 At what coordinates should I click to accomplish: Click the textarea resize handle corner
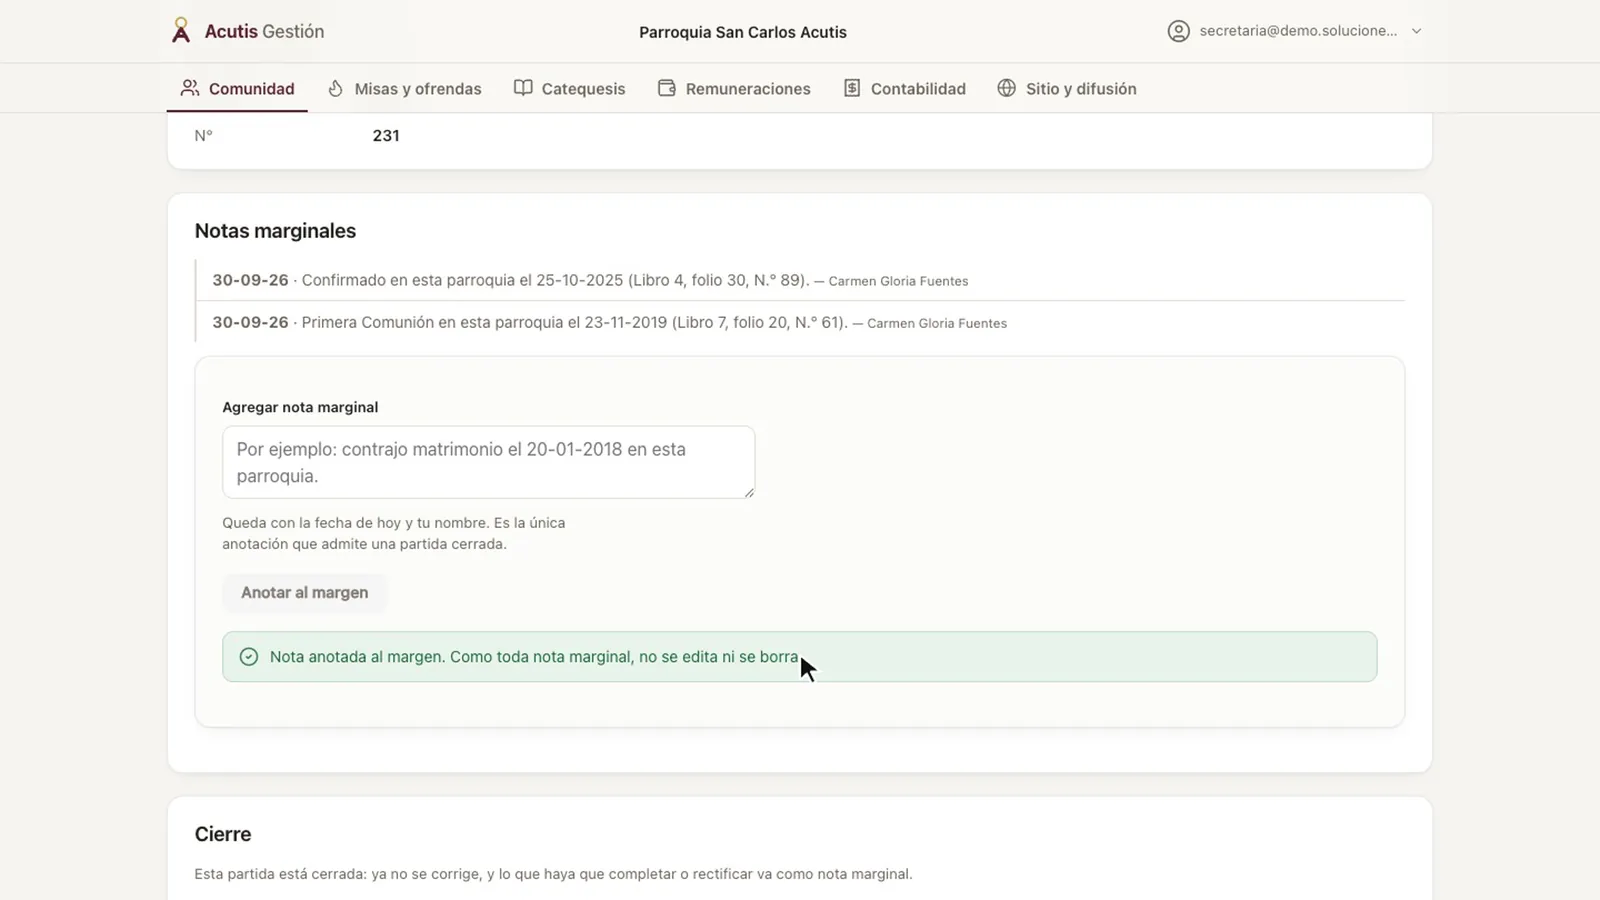(x=748, y=491)
